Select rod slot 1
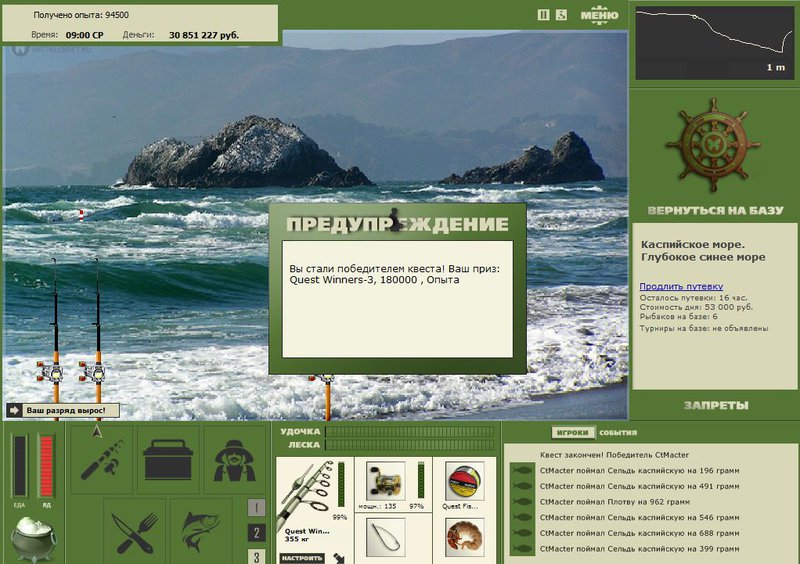This screenshot has width=800, height=564. tap(256, 507)
